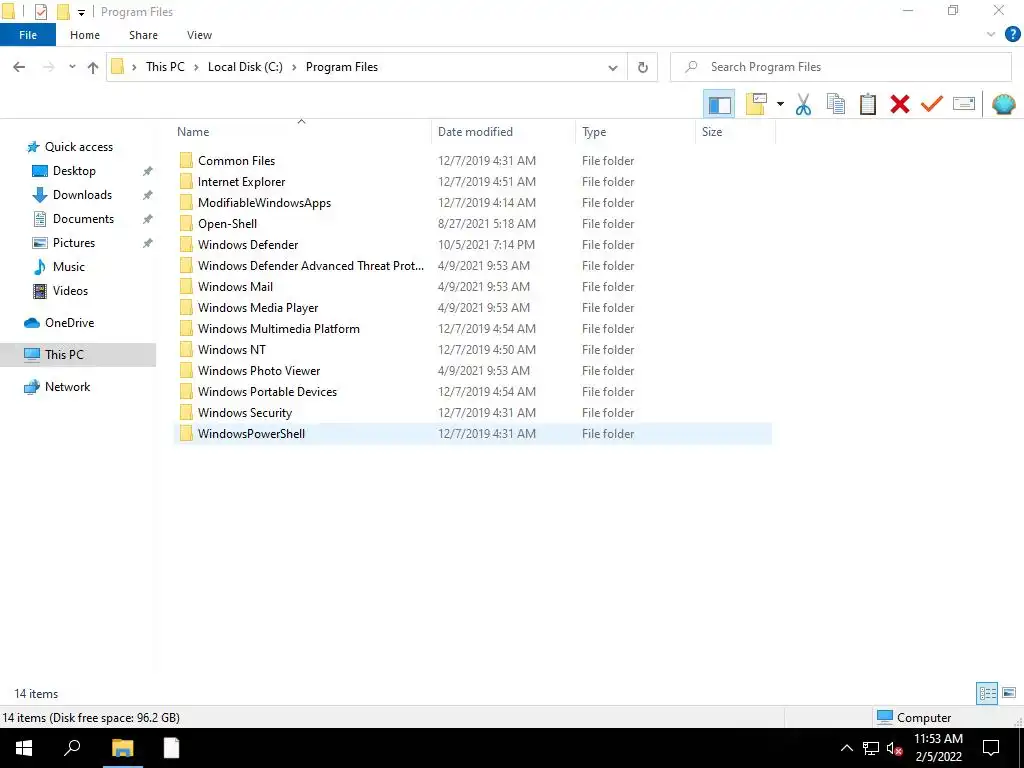Open Documents in navigation pane

coord(83,219)
